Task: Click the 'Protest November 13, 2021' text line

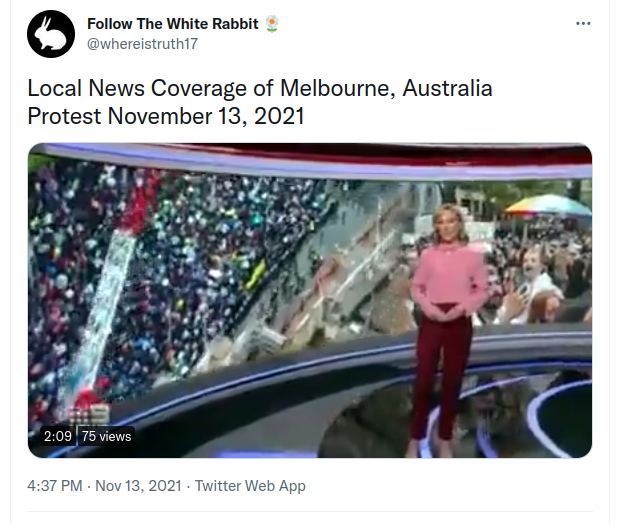Action: click(166, 116)
